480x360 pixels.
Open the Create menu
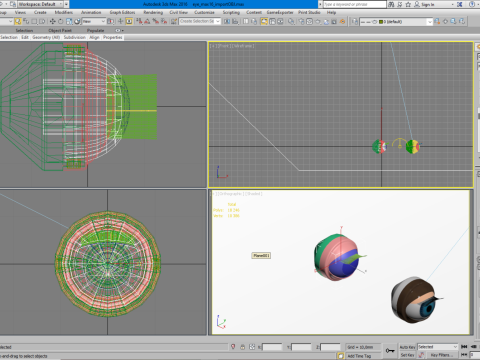pyautogui.click(x=40, y=12)
